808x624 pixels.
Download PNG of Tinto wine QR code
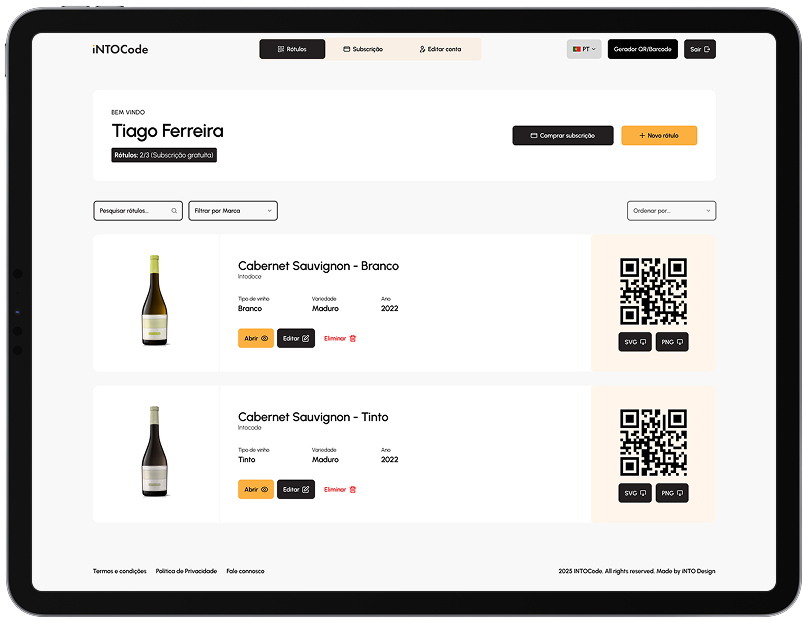(672, 493)
